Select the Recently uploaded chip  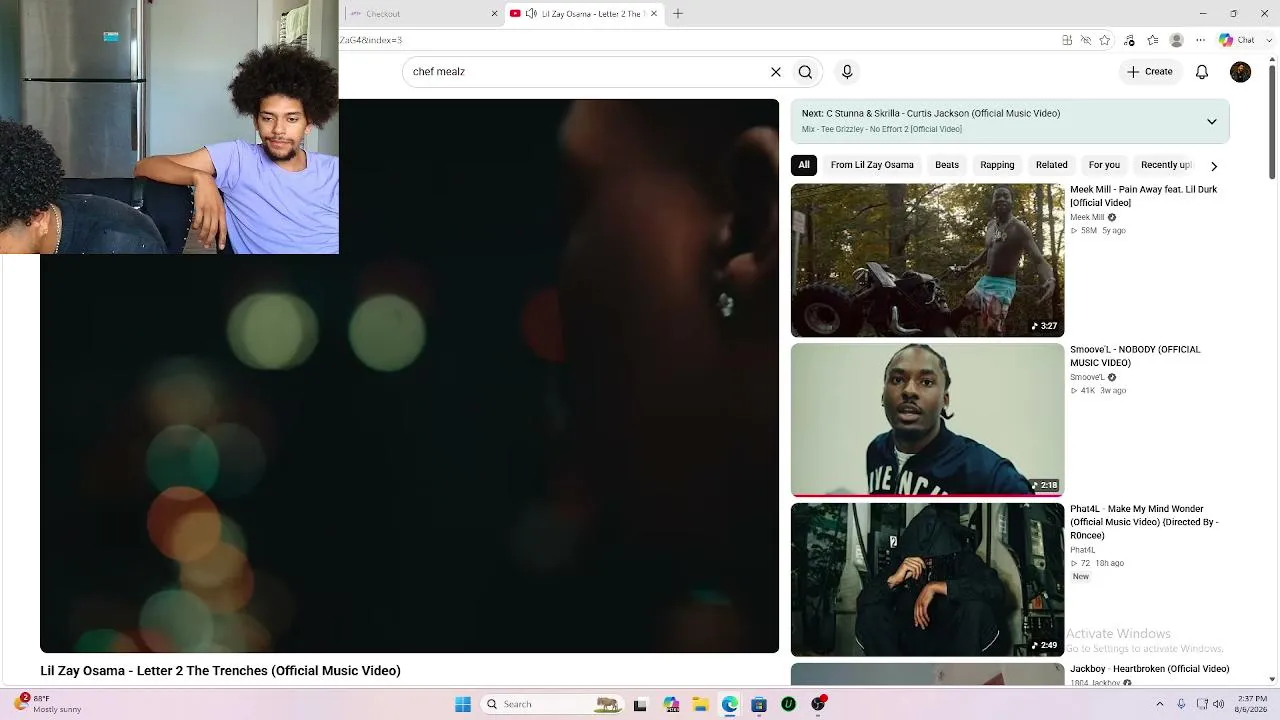(x=1166, y=165)
